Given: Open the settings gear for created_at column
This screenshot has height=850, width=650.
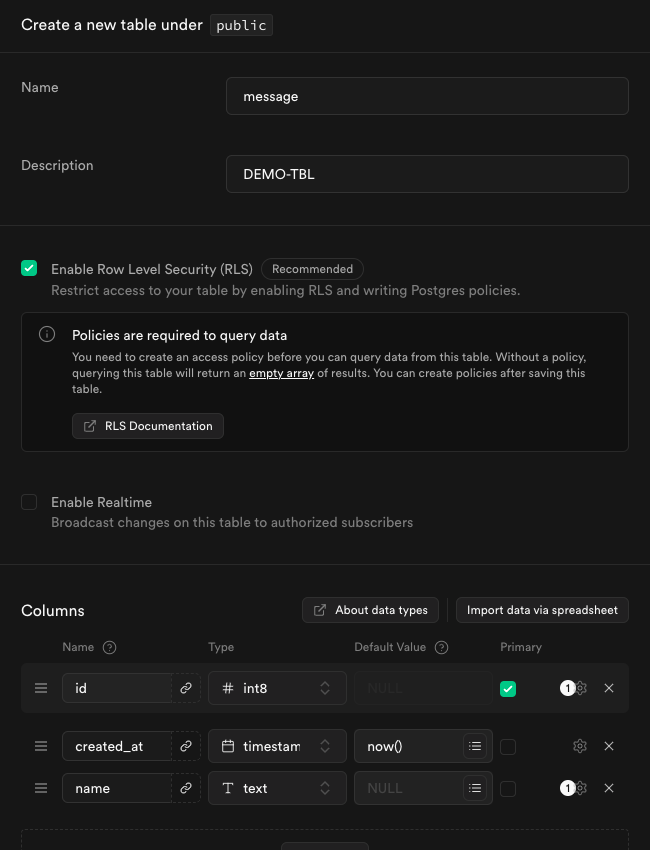Looking at the screenshot, I should click(580, 746).
